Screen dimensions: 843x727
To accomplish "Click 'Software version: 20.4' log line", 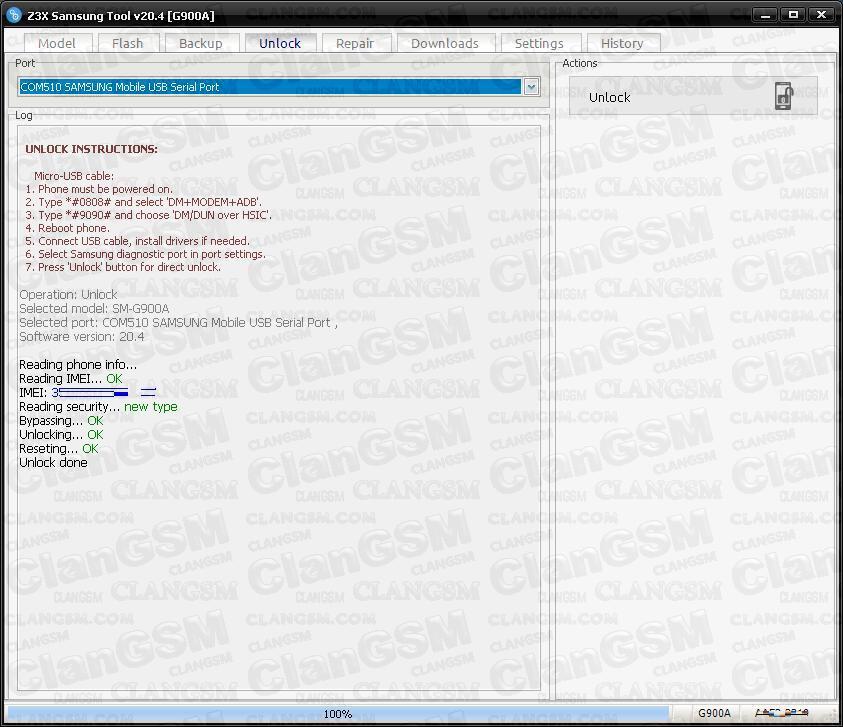I will (x=82, y=337).
